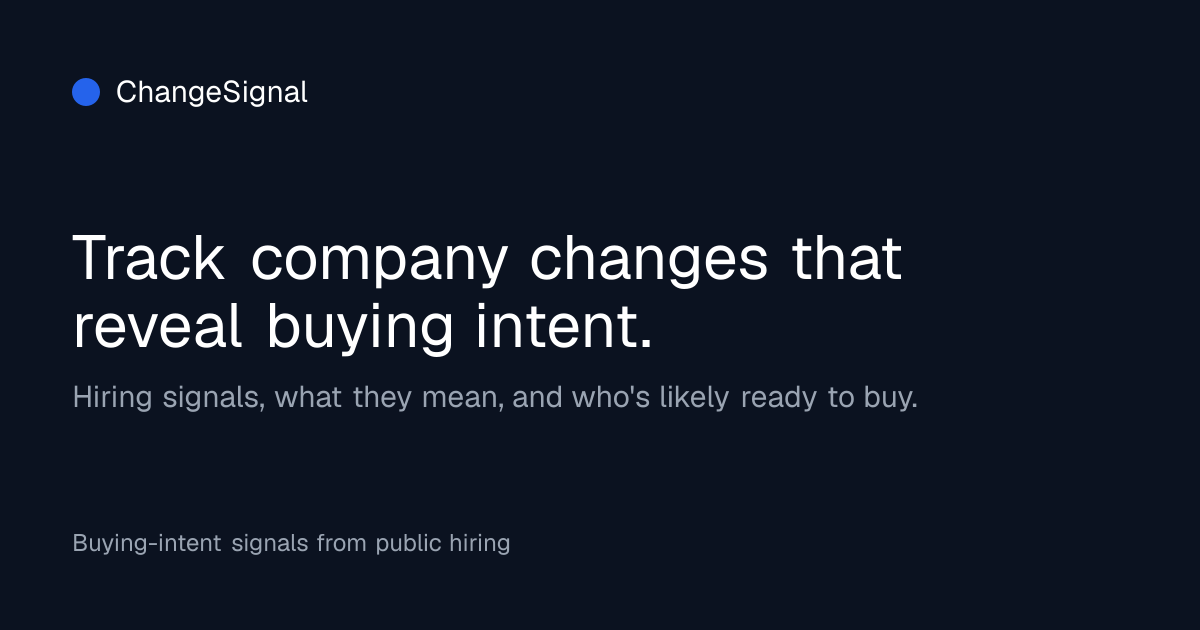Image resolution: width=1200 pixels, height=630 pixels.
Task: Click the word "Track" in the headline
Action: [x=150, y=258]
